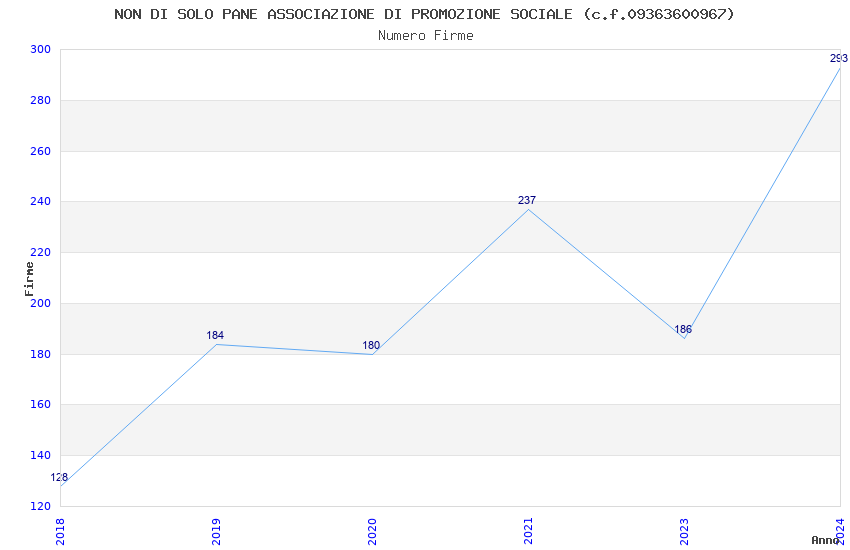Viewport: 850px width, 550px height.
Task: Click y-axis tick value 260
Action: pyautogui.click(x=41, y=151)
